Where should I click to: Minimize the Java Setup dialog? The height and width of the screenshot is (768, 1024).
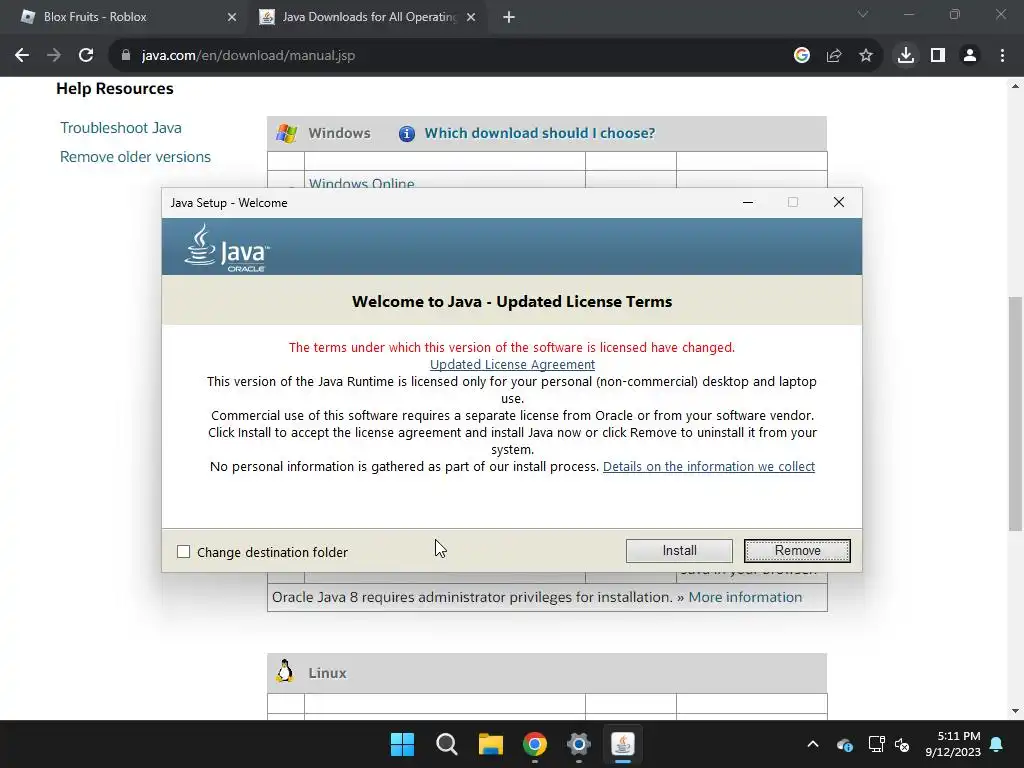coord(748,202)
